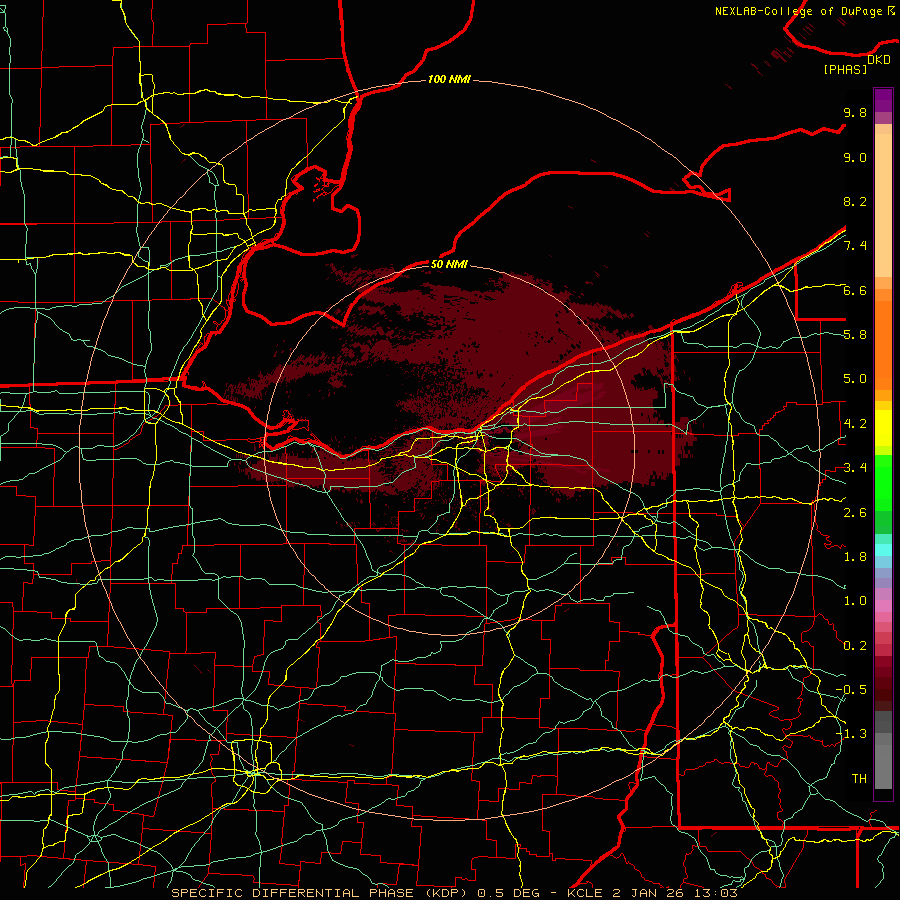Click the 50 NMI range ring label
Screen dimensions: 900x900
point(449,264)
